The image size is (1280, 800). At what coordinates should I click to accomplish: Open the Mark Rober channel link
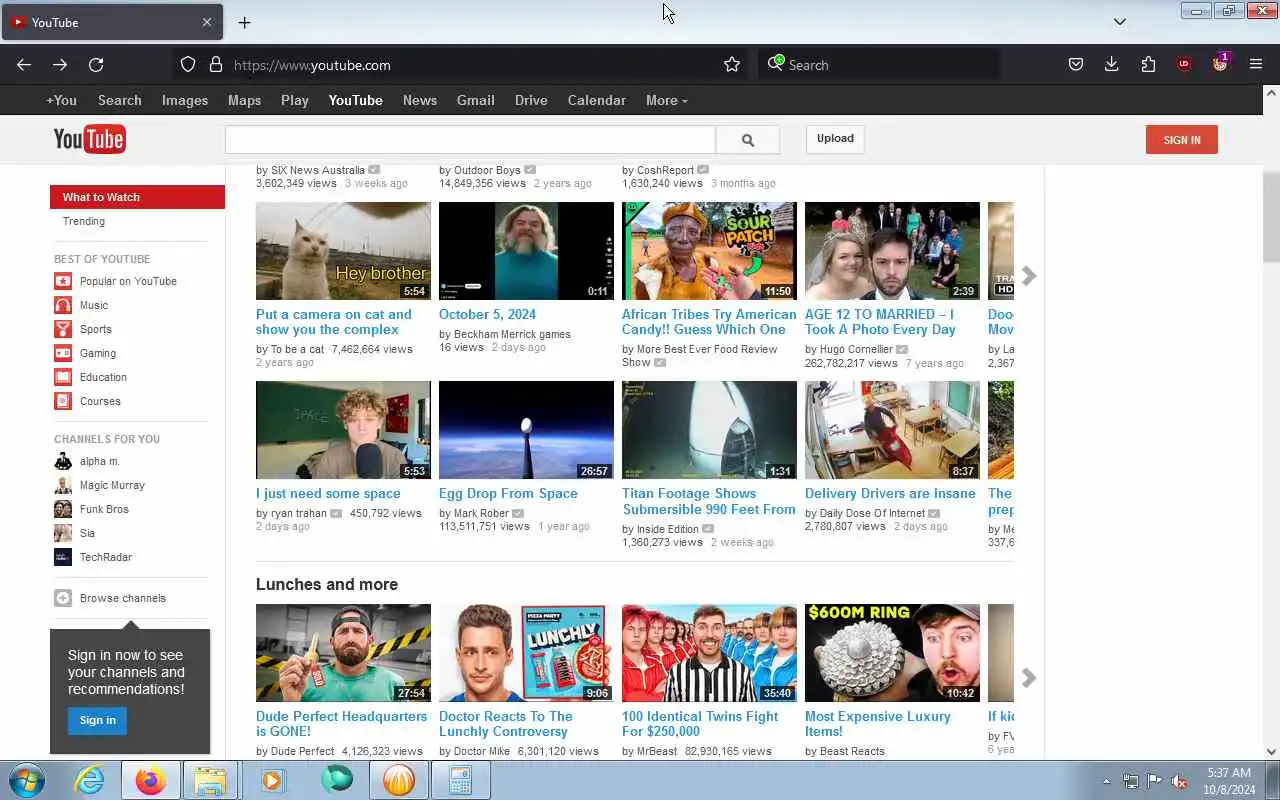[481, 513]
